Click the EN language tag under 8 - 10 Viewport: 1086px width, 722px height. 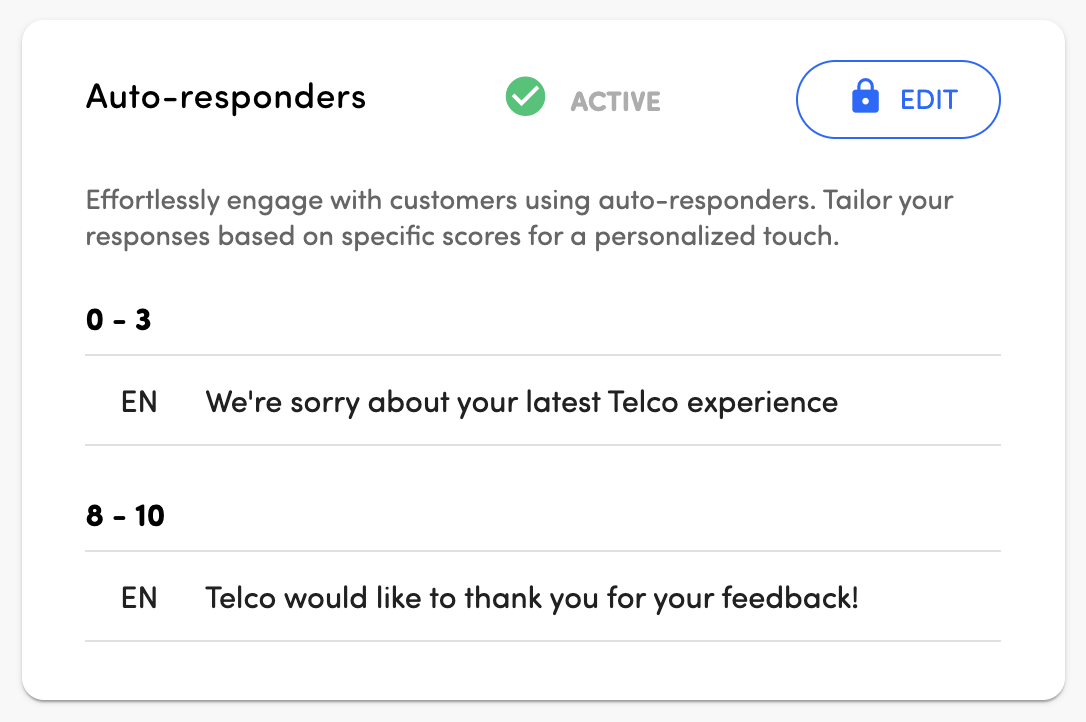tap(140, 598)
